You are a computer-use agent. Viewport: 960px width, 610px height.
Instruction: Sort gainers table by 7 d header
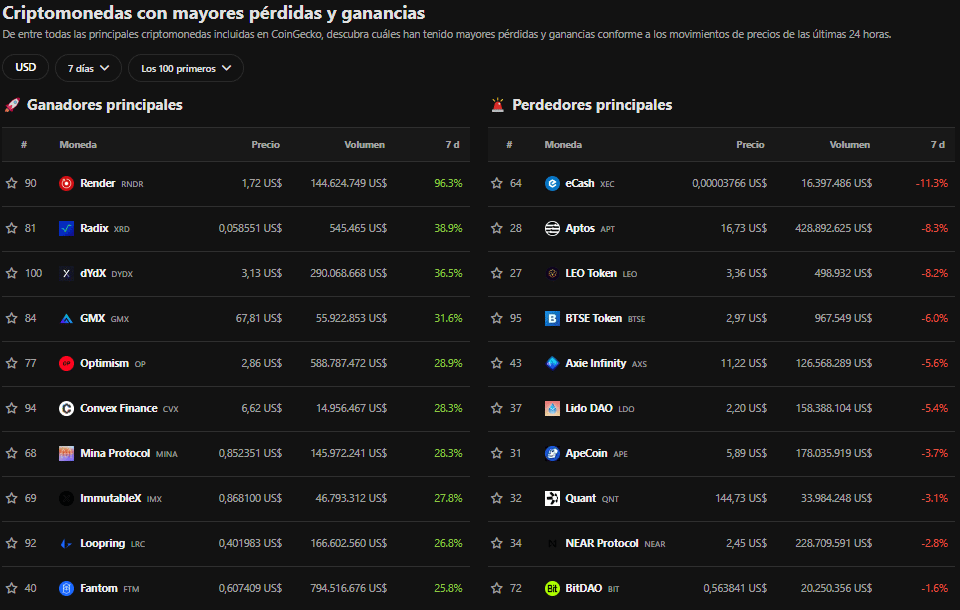tap(452, 145)
